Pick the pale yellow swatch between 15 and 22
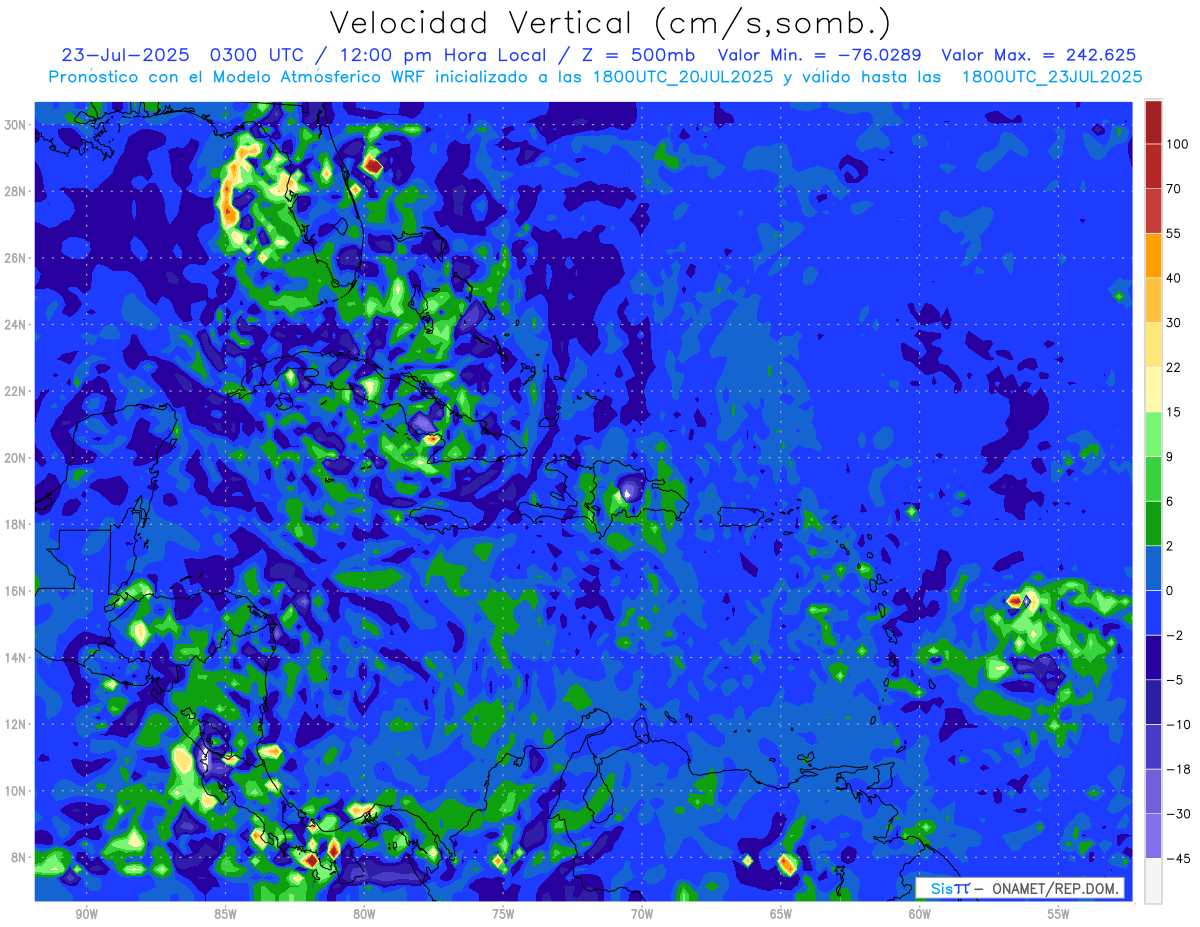The height and width of the screenshot is (927, 1200). 1153,389
